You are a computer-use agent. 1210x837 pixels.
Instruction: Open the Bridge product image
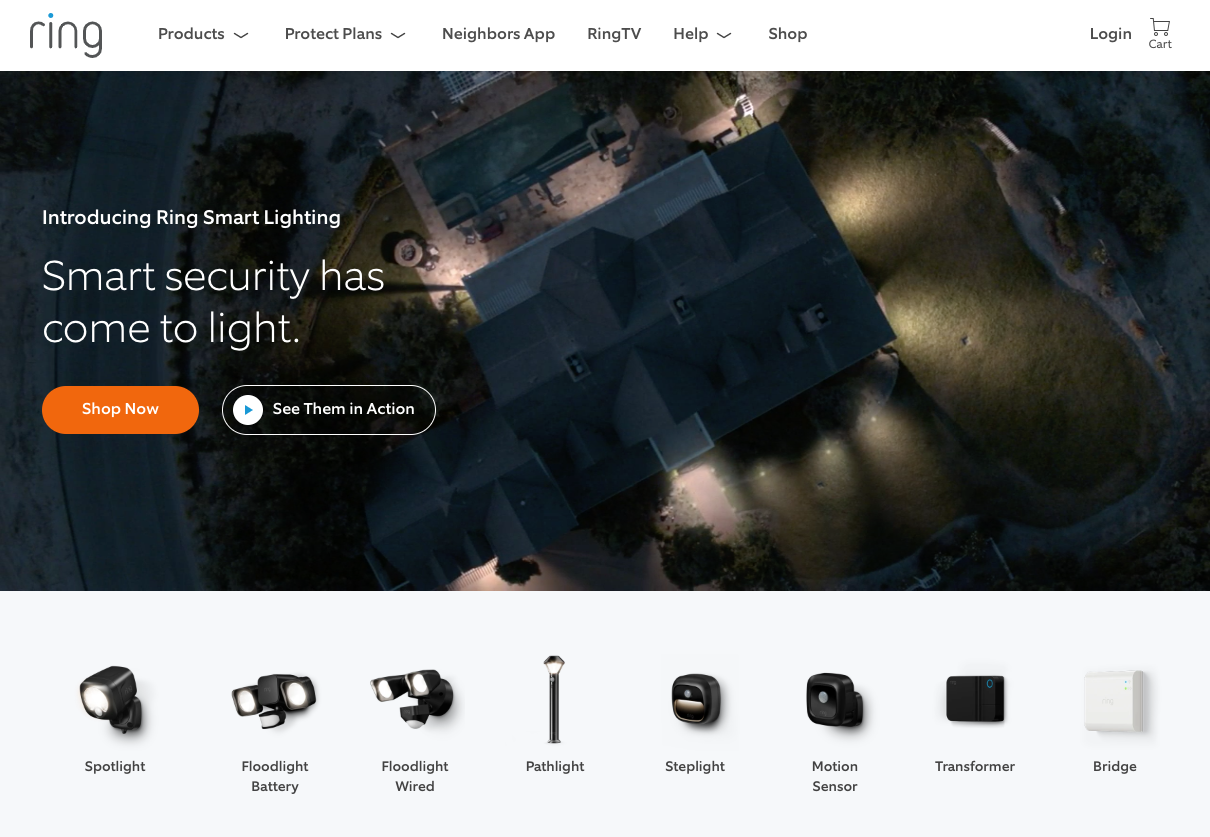click(x=1115, y=701)
